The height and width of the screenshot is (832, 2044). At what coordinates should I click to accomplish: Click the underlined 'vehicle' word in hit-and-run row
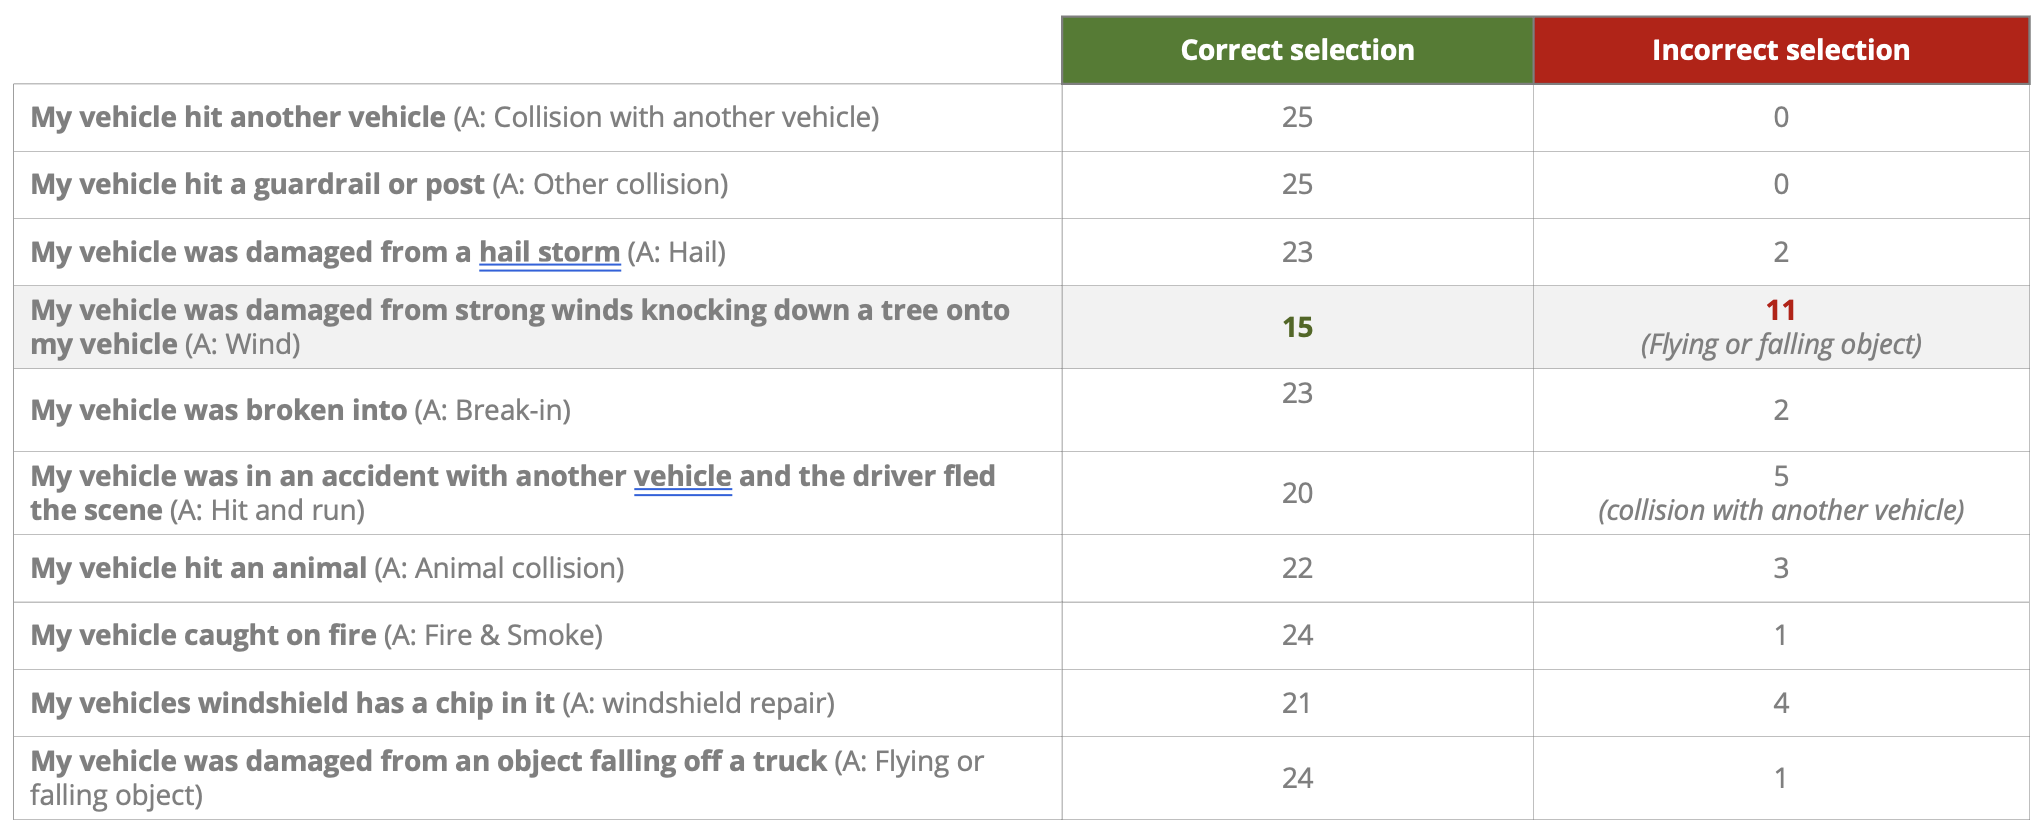[x=682, y=476]
